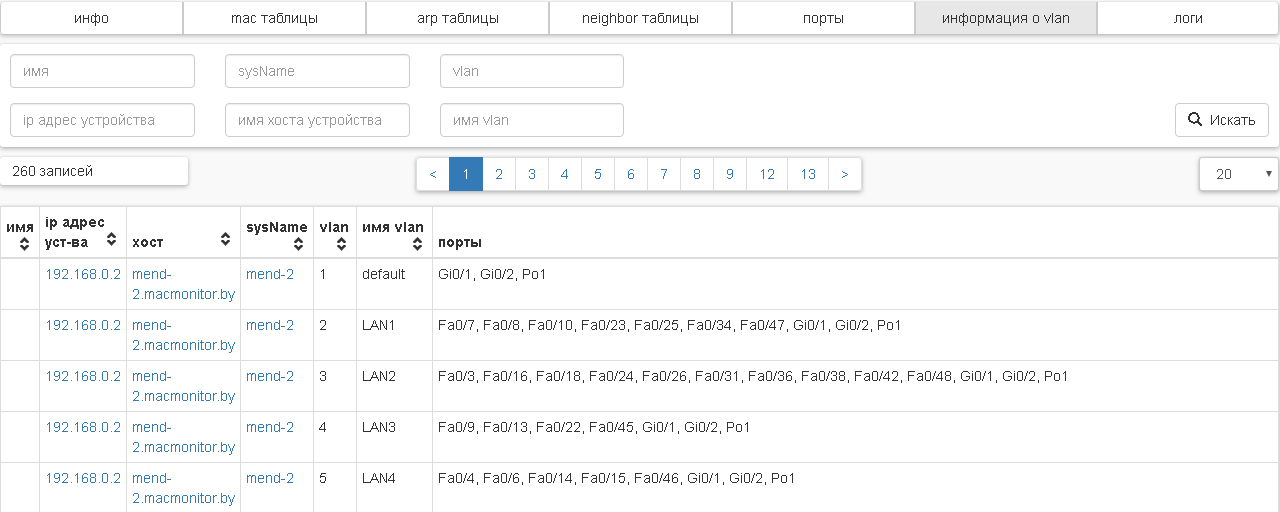Open the records-per-page dropdown showing 20
Viewport: 1280px width, 512px height.
pos(1239,174)
